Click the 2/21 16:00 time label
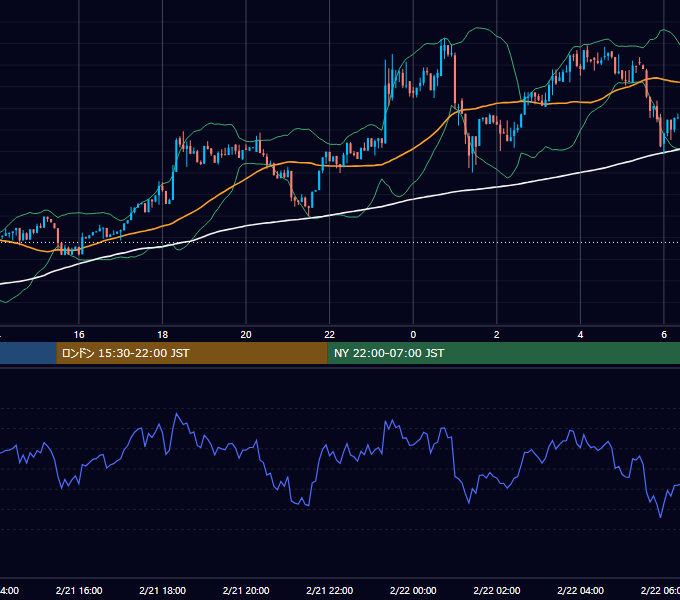This screenshot has height=600, width=680. pos(79,590)
